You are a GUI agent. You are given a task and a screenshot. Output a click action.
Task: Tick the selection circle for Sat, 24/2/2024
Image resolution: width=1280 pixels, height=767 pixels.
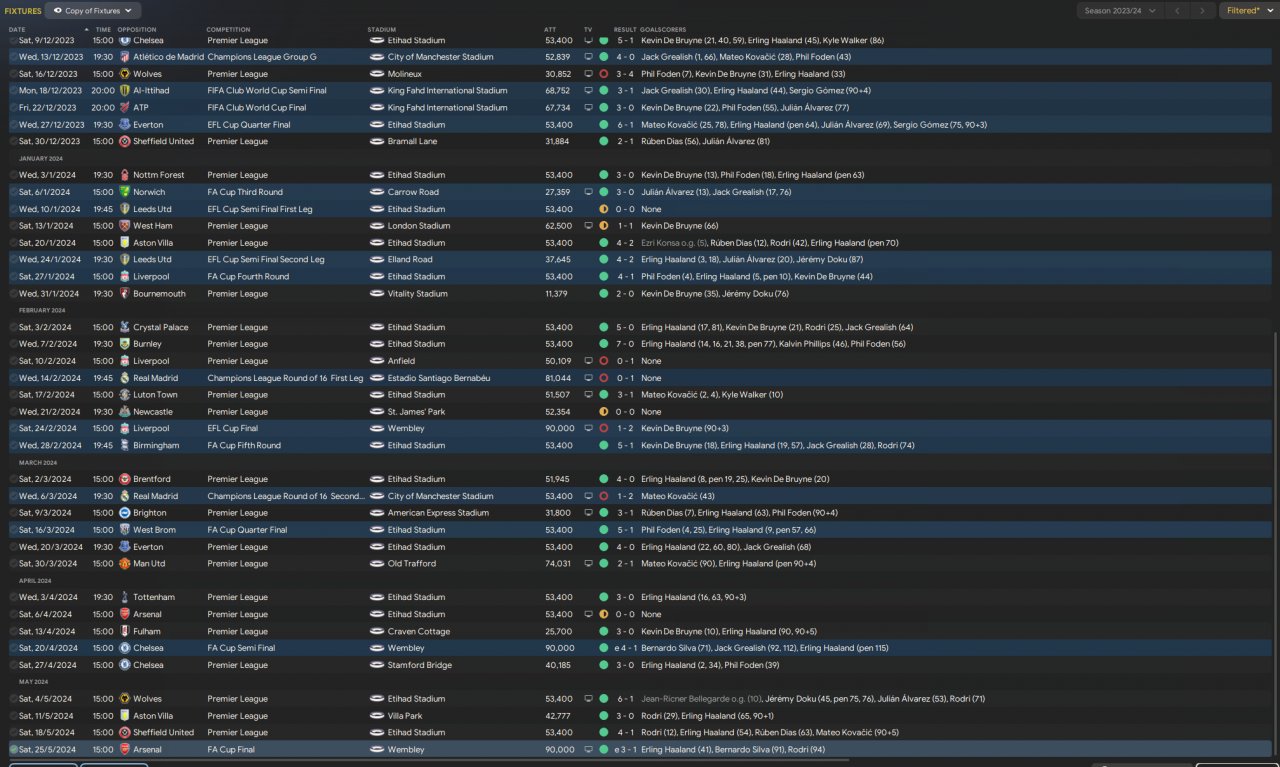[x=14, y=428]
